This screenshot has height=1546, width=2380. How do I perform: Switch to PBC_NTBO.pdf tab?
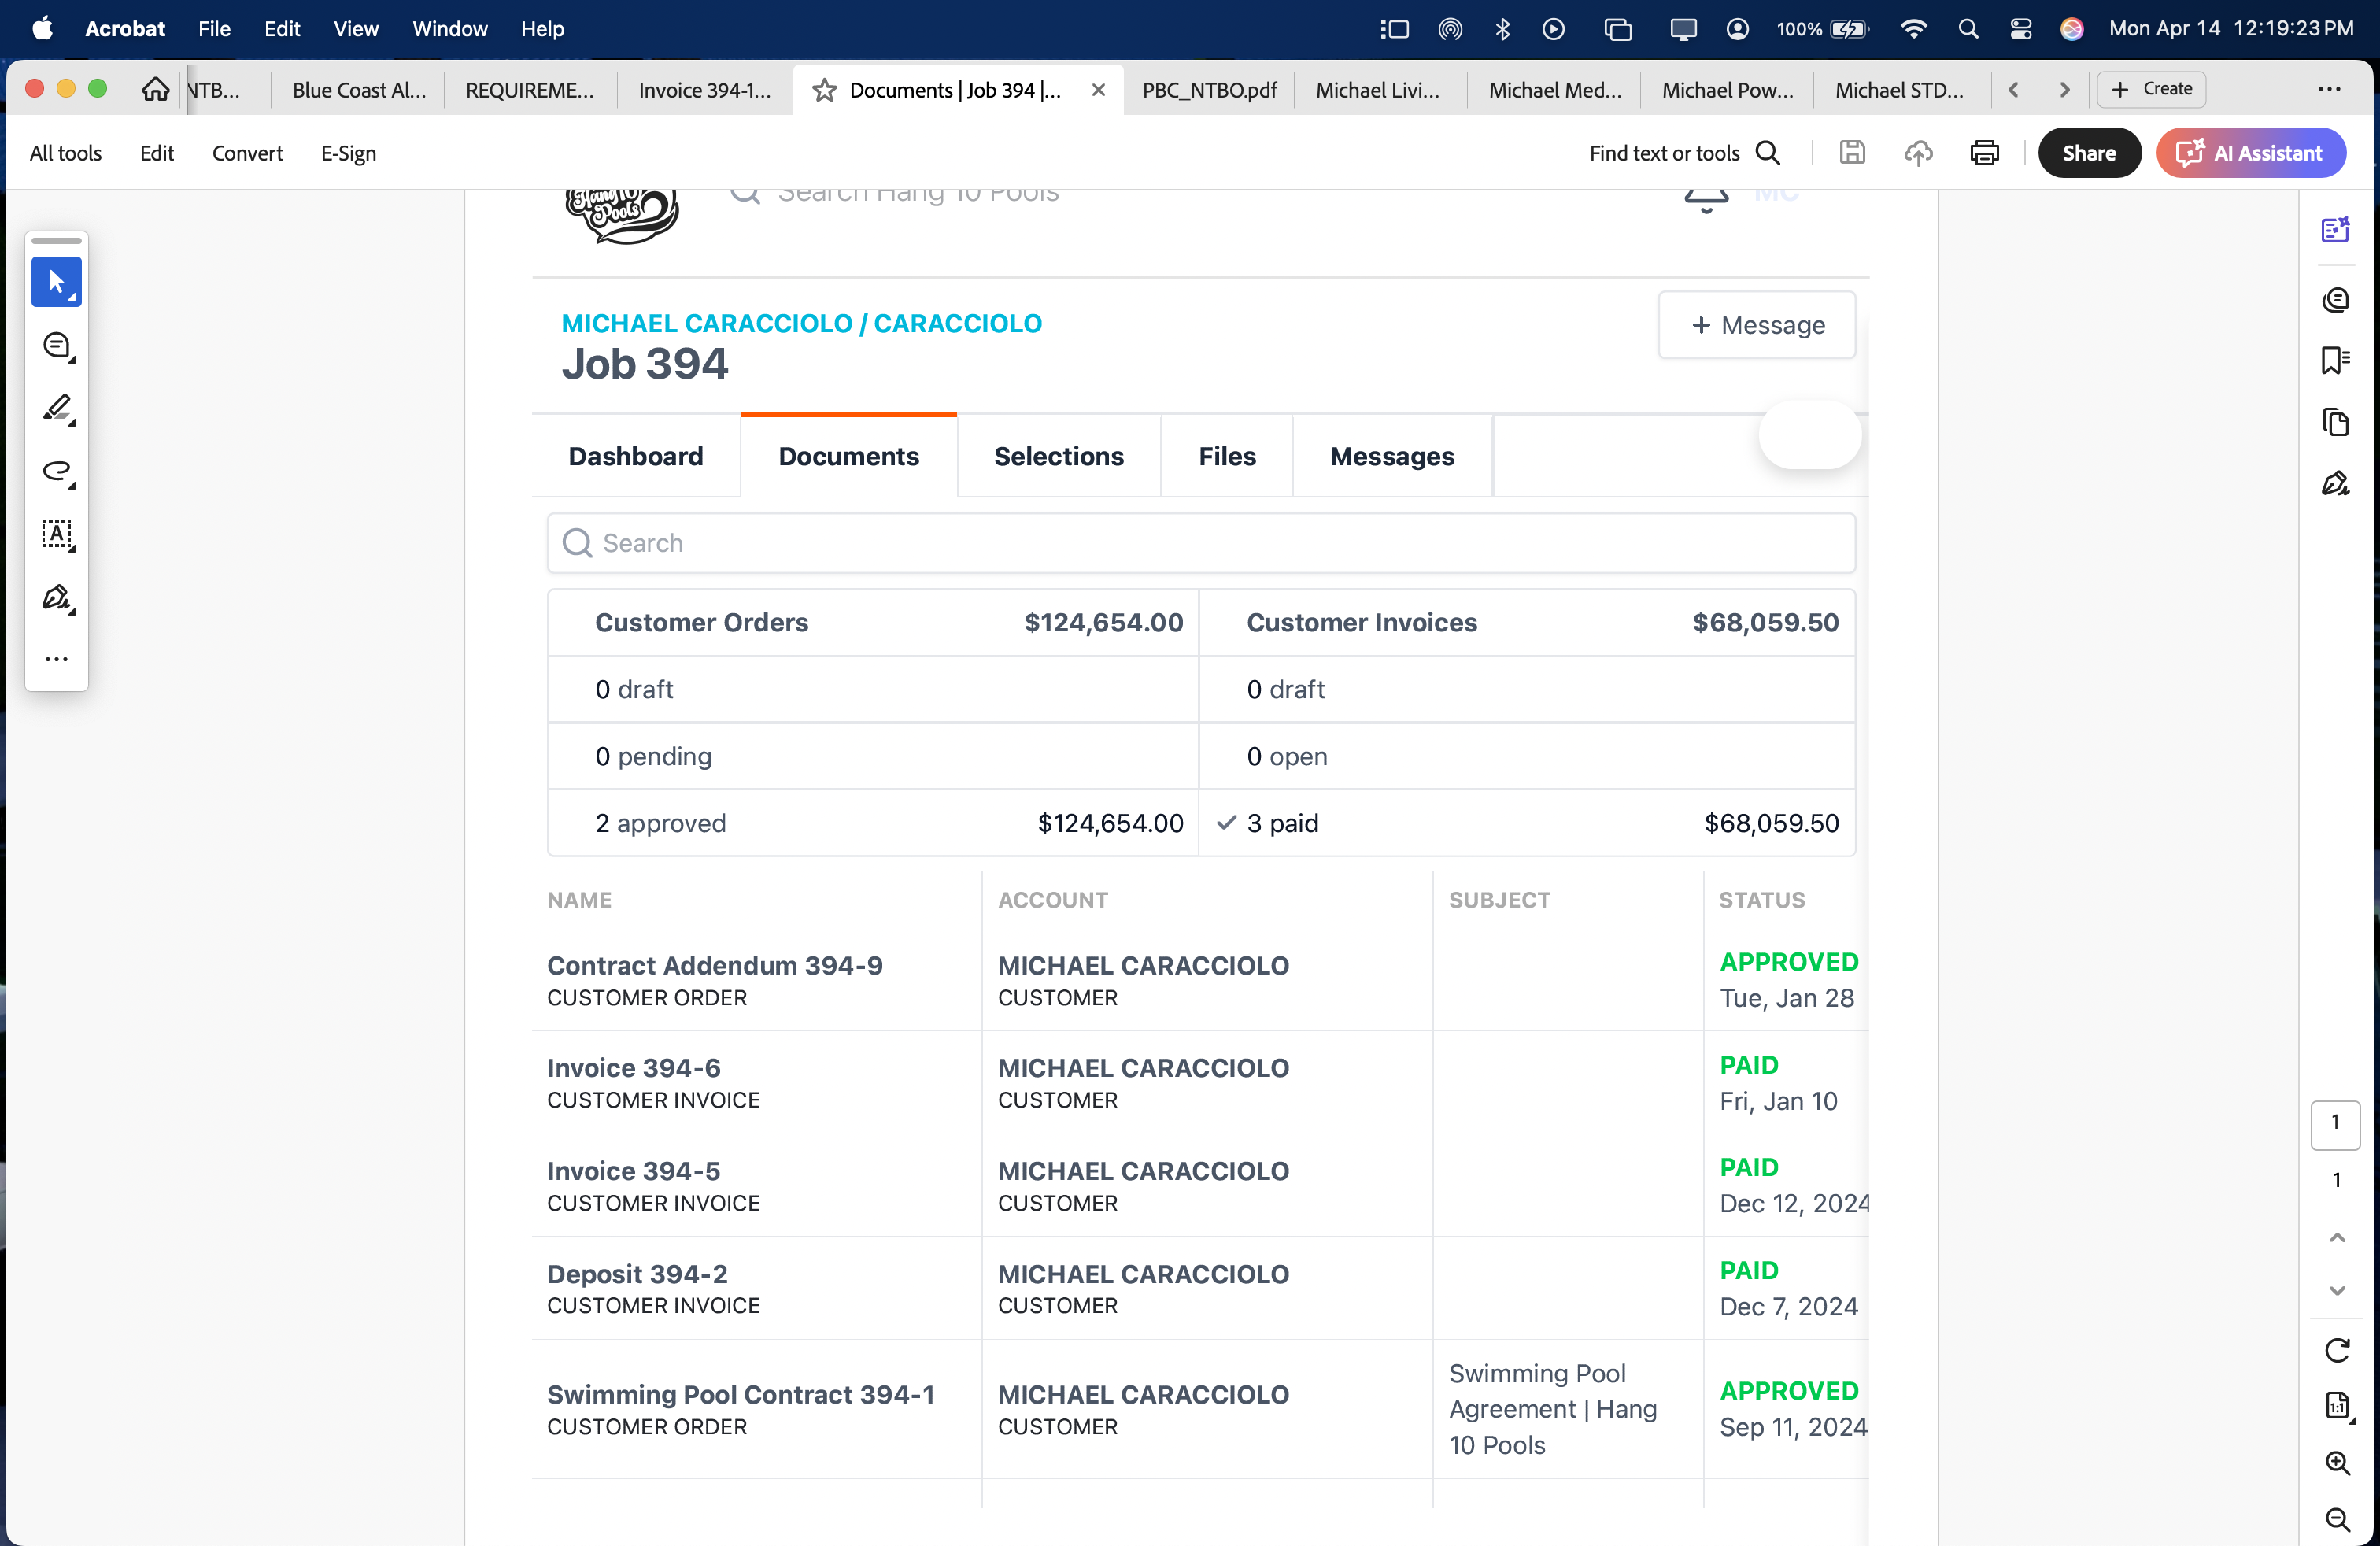coord(1209,90)
